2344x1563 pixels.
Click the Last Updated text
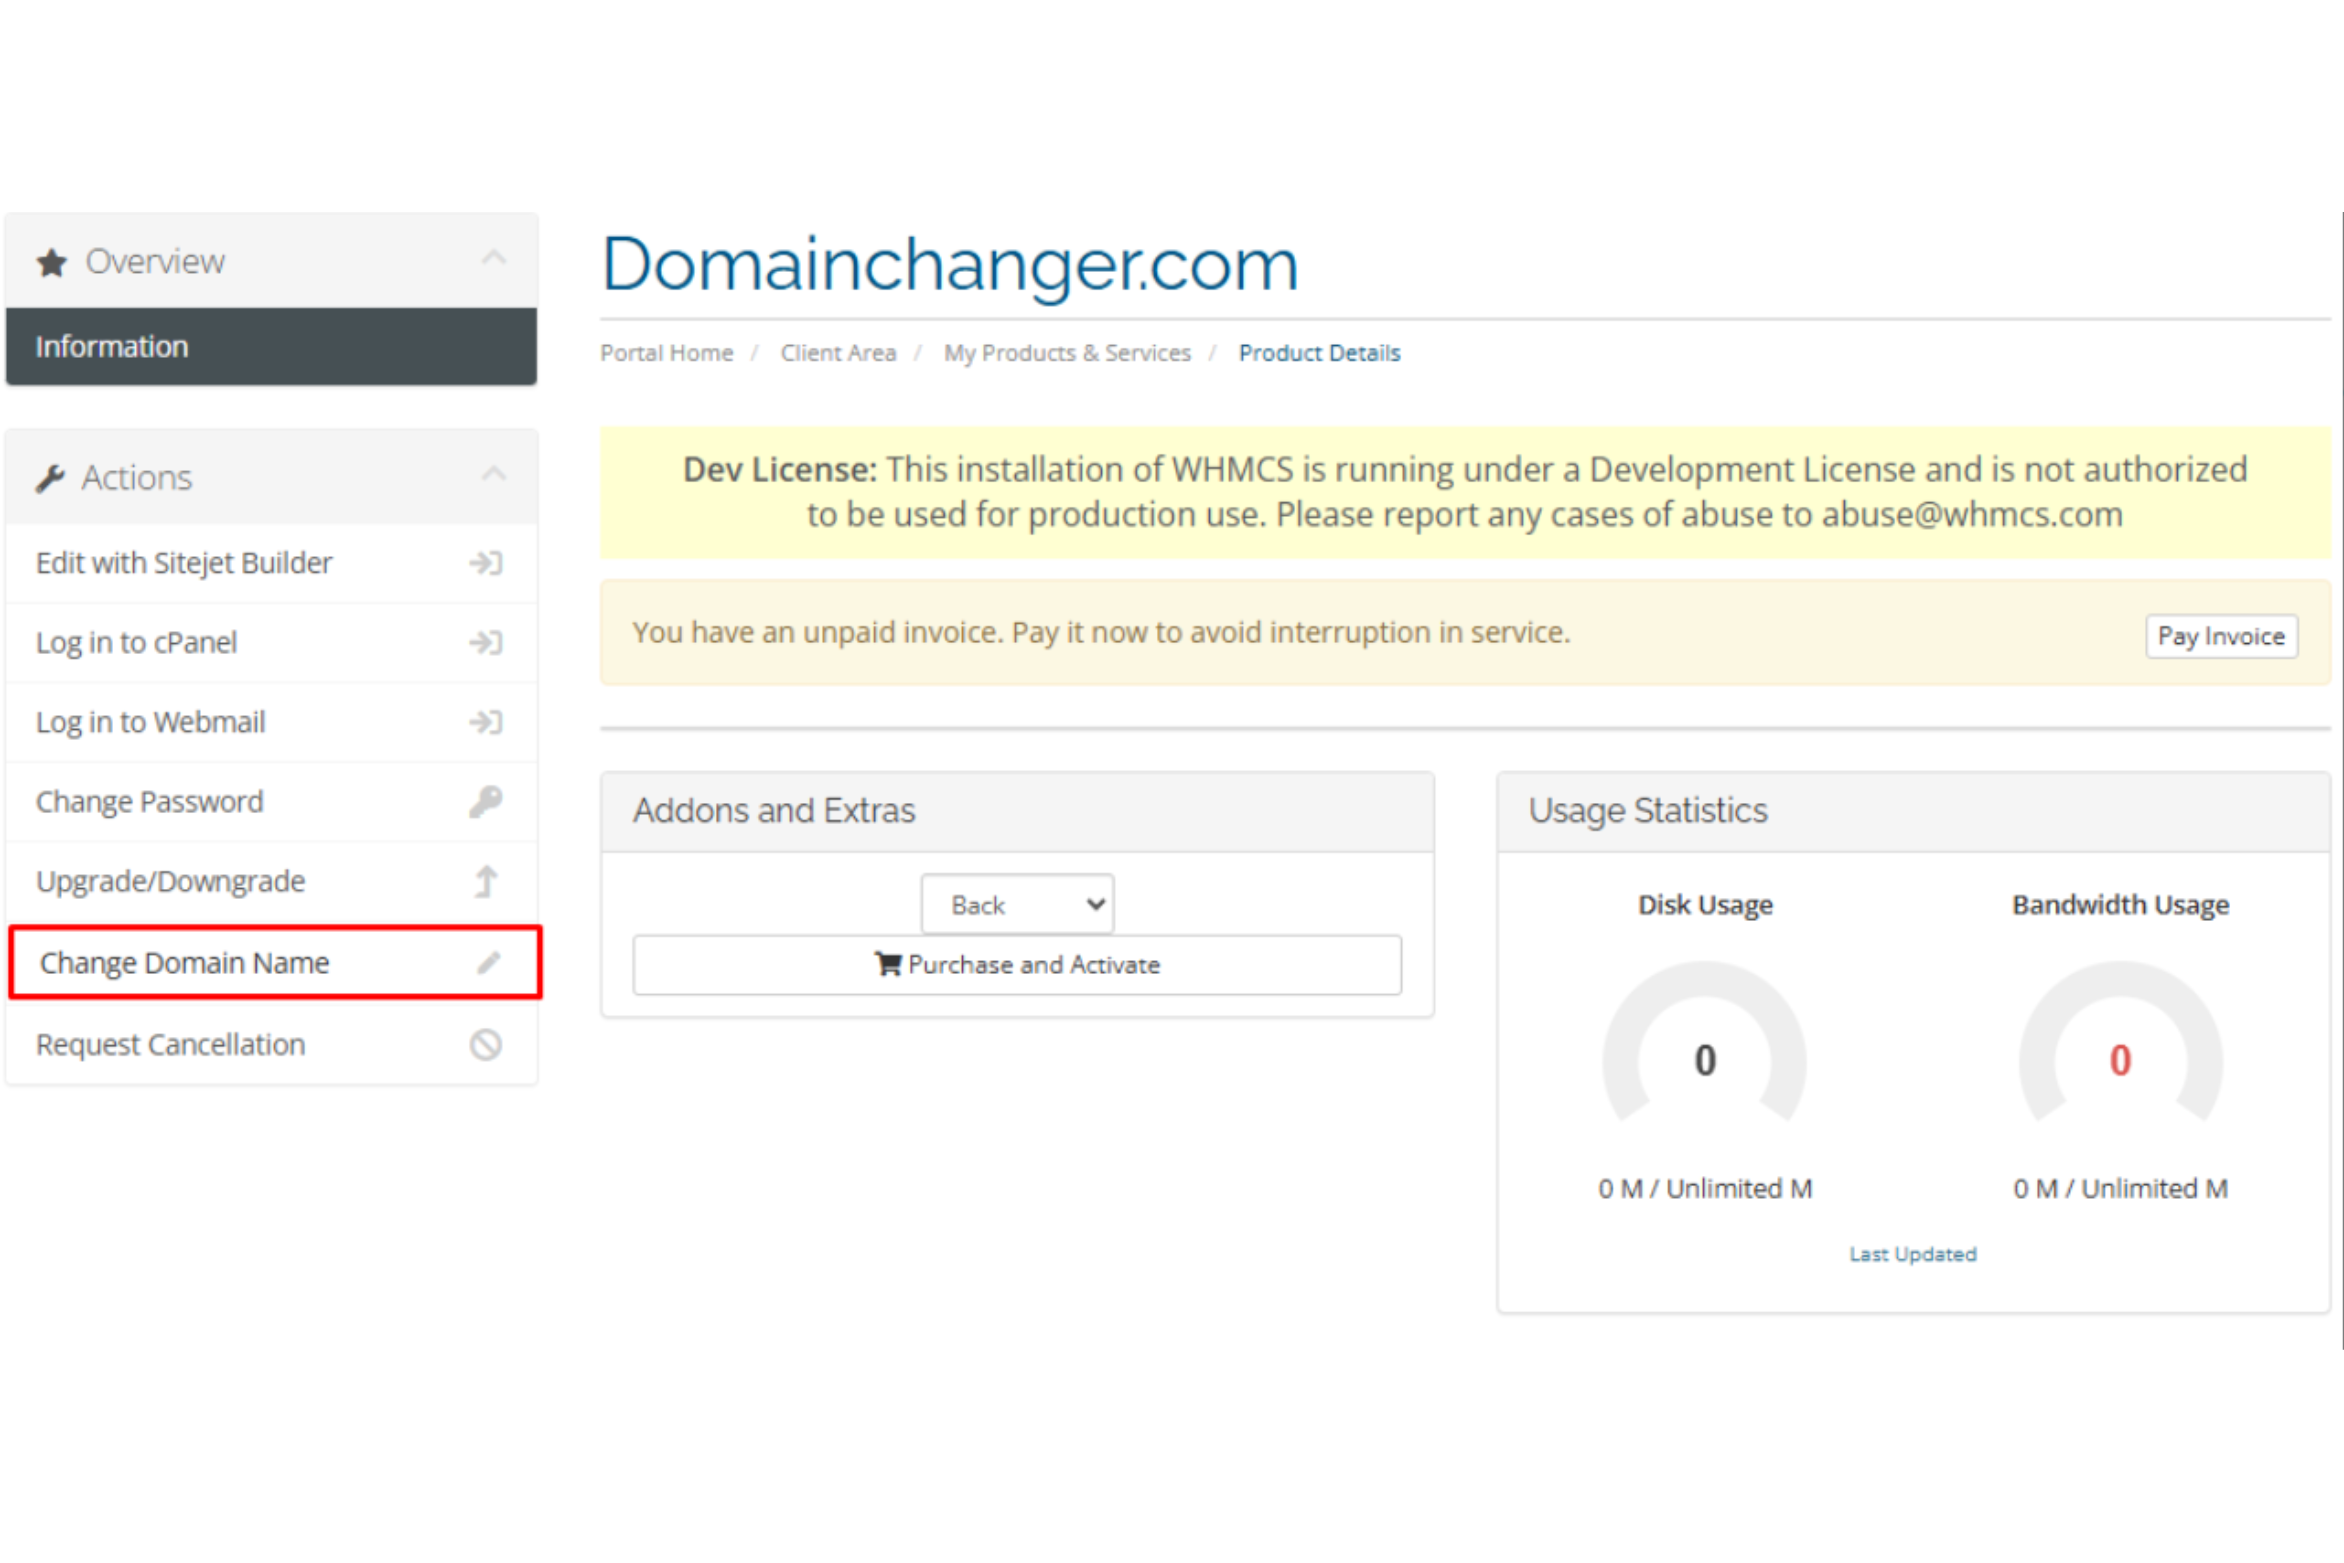coord(1911,1254)
